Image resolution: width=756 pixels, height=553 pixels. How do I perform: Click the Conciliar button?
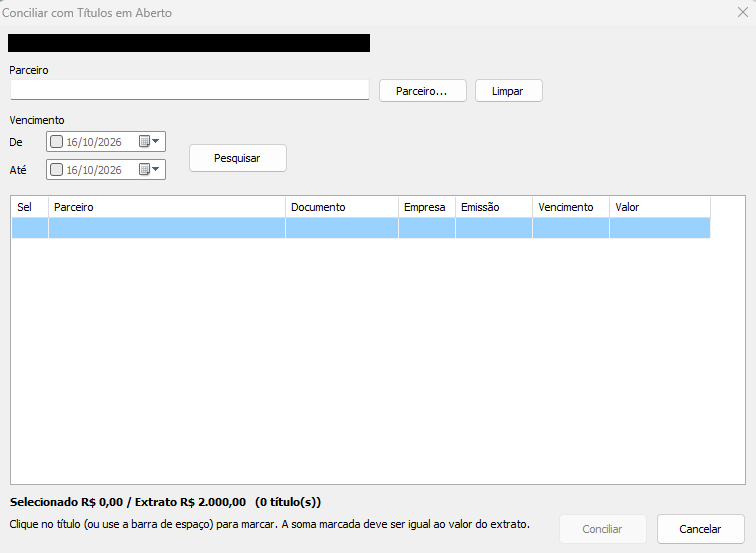tap(602, 529)
